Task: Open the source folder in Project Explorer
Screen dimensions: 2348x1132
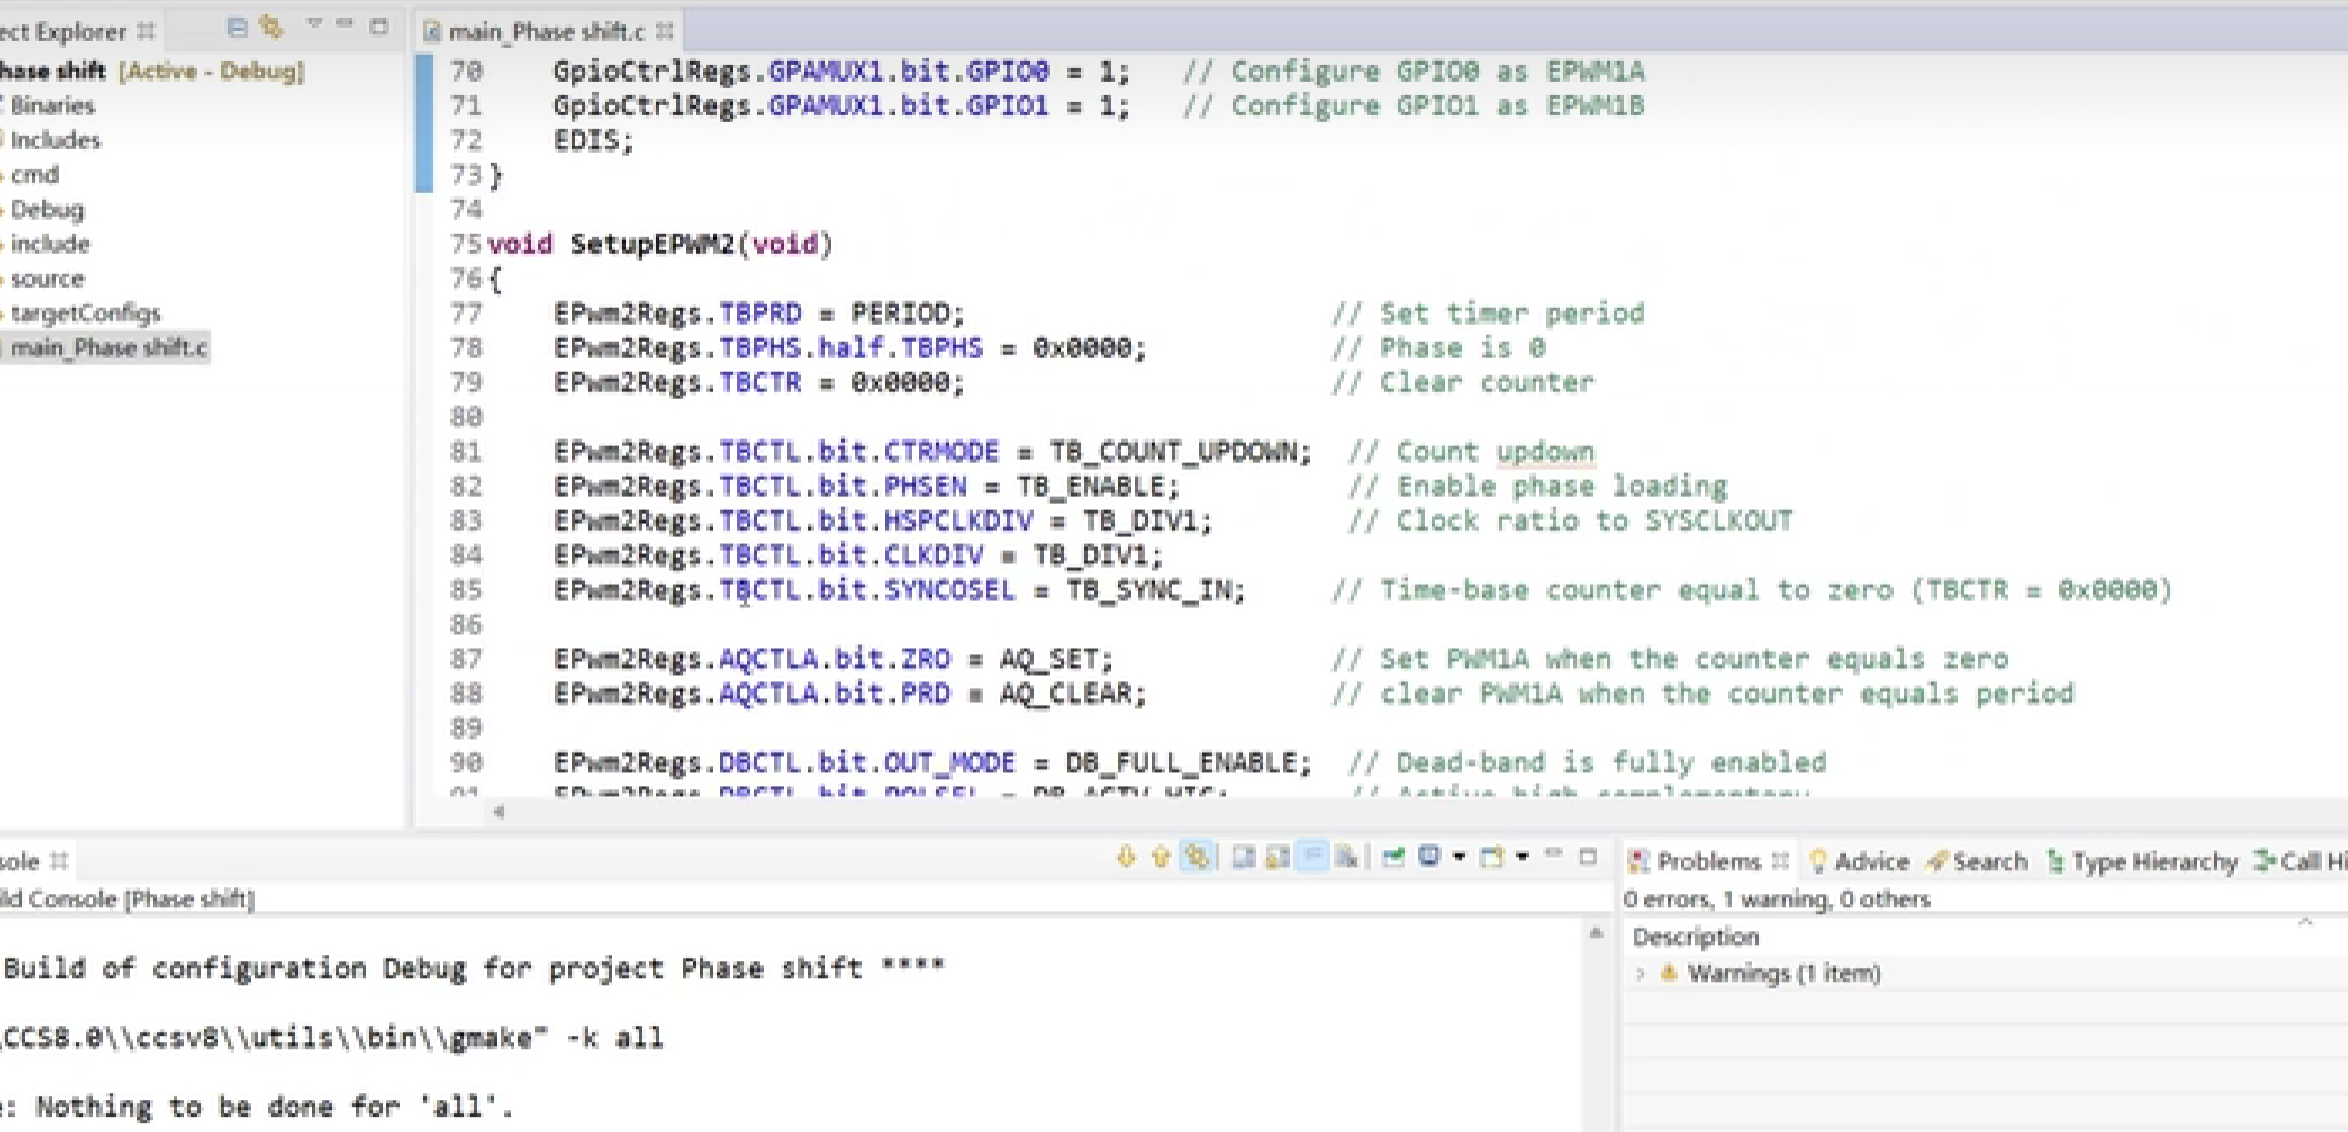Action: 46,279
